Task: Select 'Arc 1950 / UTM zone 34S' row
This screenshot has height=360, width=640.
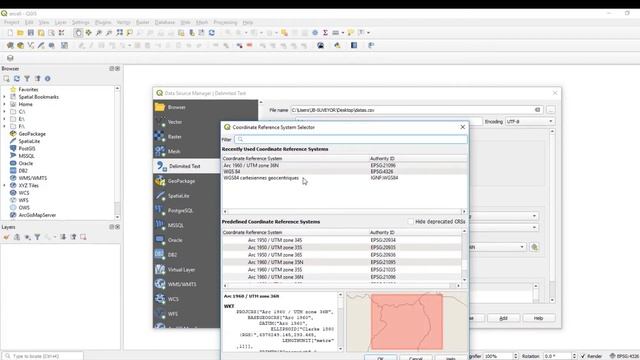Action: pos(342,240)
